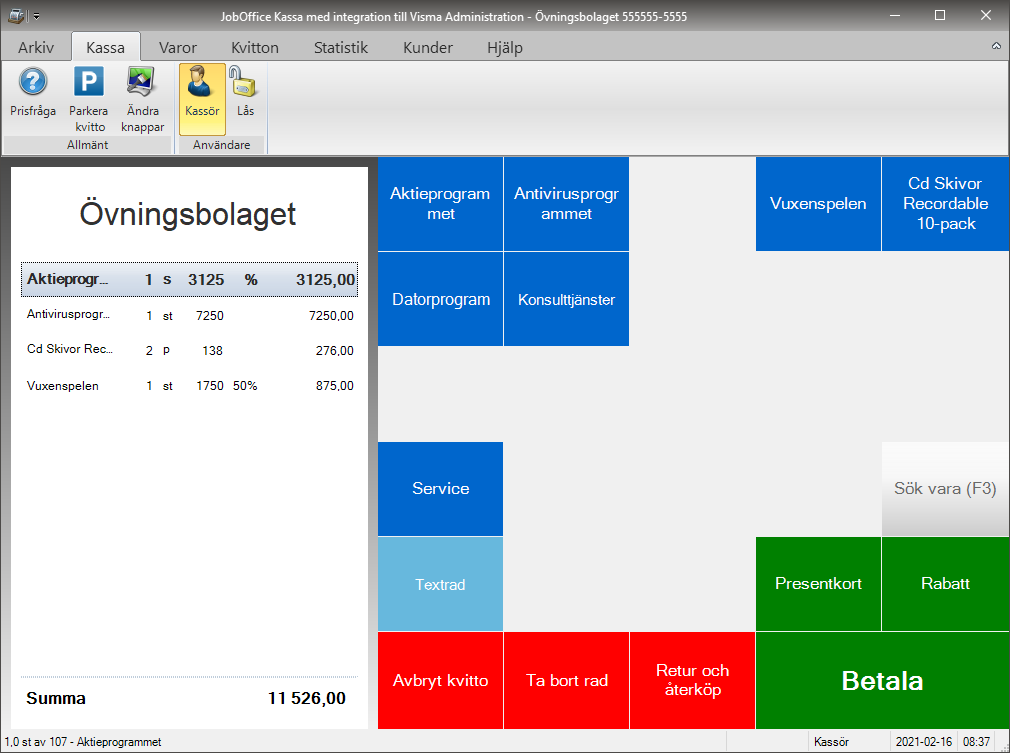Open the Arkiv menu
Viewport: 1010px width, 753px height.
[35, 46]
